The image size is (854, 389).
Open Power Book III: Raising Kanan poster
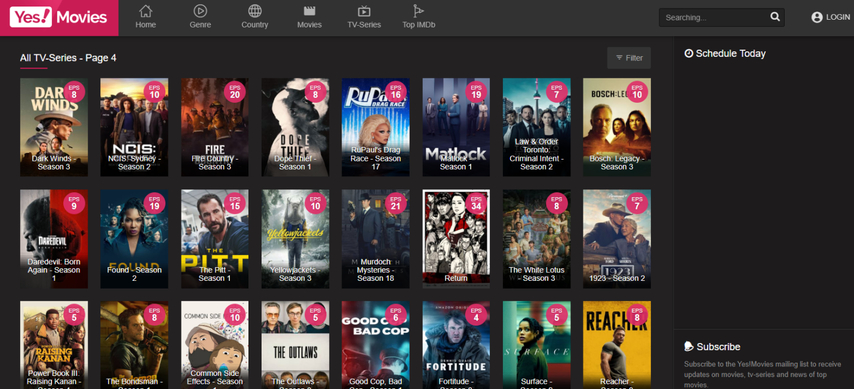click(x=54, y=345)
